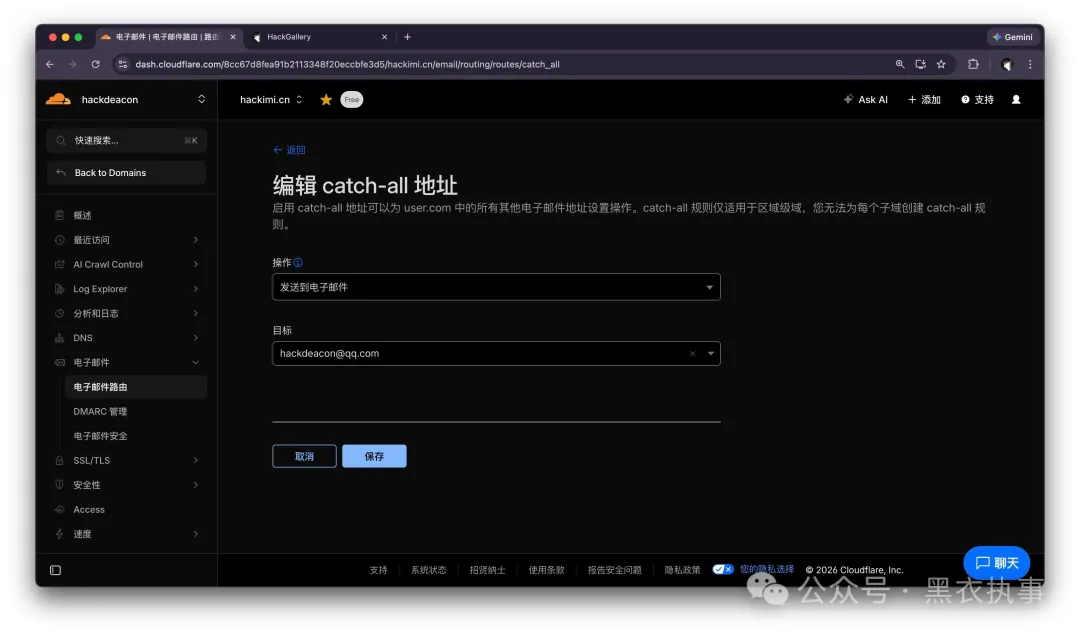Click the 概述 document icon
Viewport: 1080px width, 634px height.
coord(59,216)
